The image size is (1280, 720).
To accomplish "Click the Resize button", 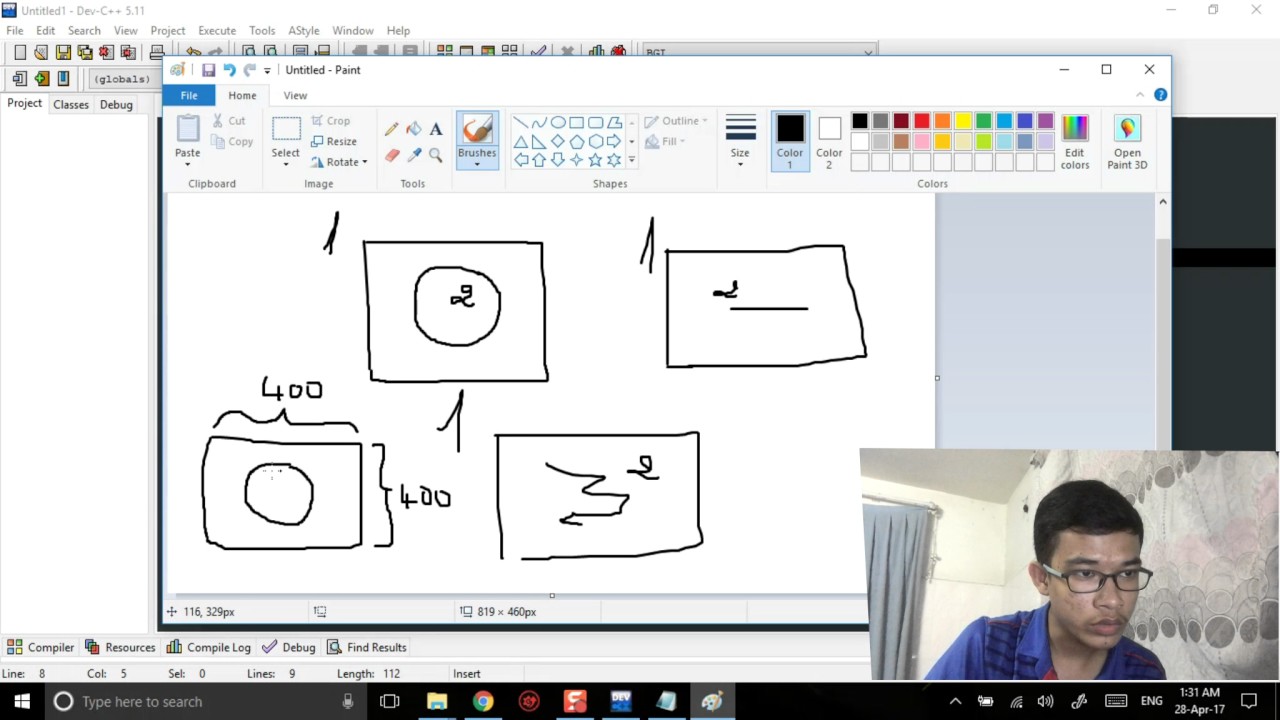I will click(333, 142).
